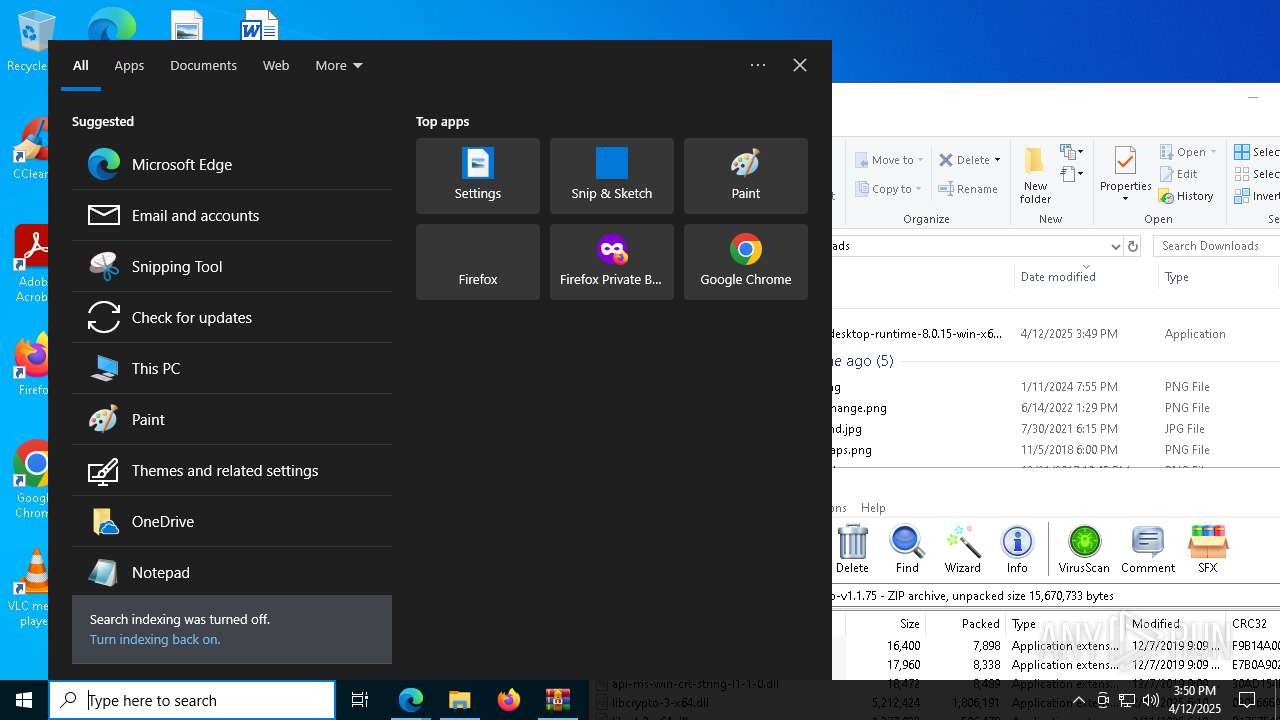Launch Notepad from suggestions
The width and height of the screenshot is (1280, 720).
tap(231, 572)
